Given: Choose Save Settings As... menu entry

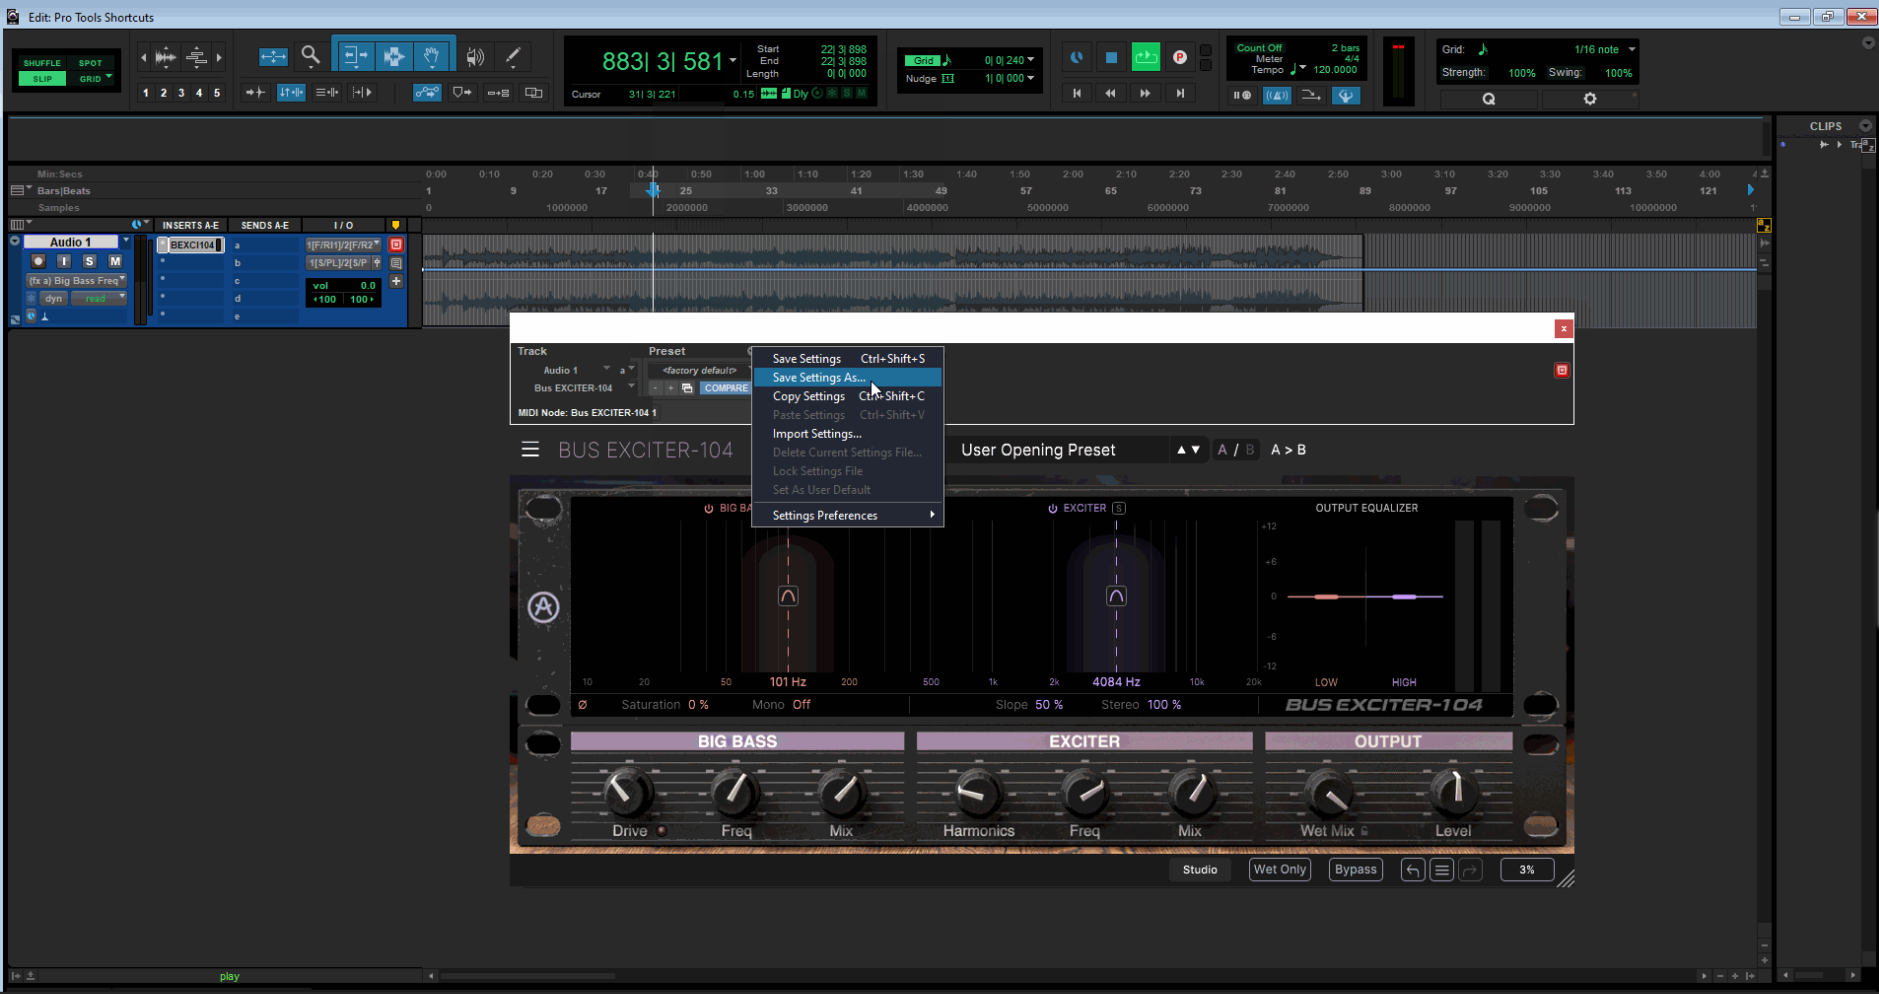Looking at the screenshot, I should click(847, 378).
